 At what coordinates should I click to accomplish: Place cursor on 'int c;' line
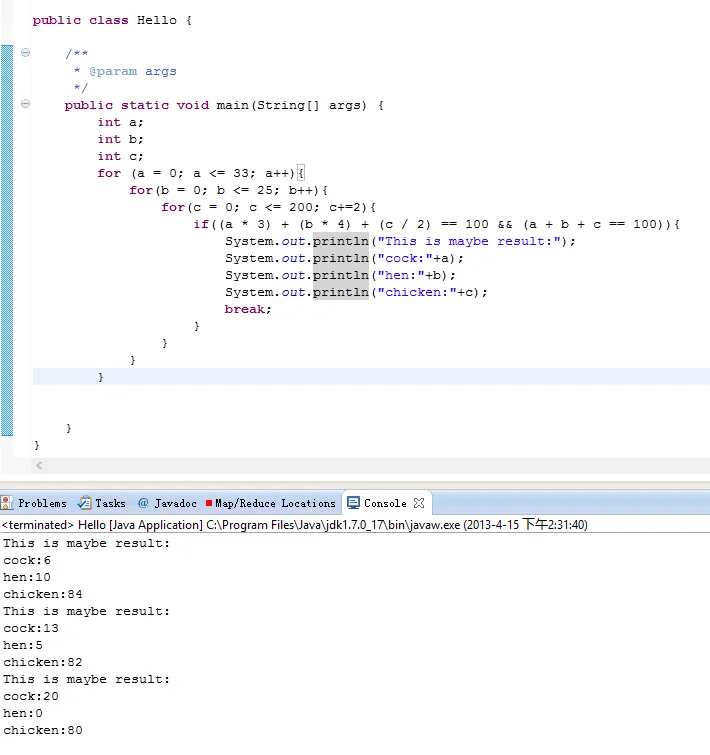click(120, 156)
